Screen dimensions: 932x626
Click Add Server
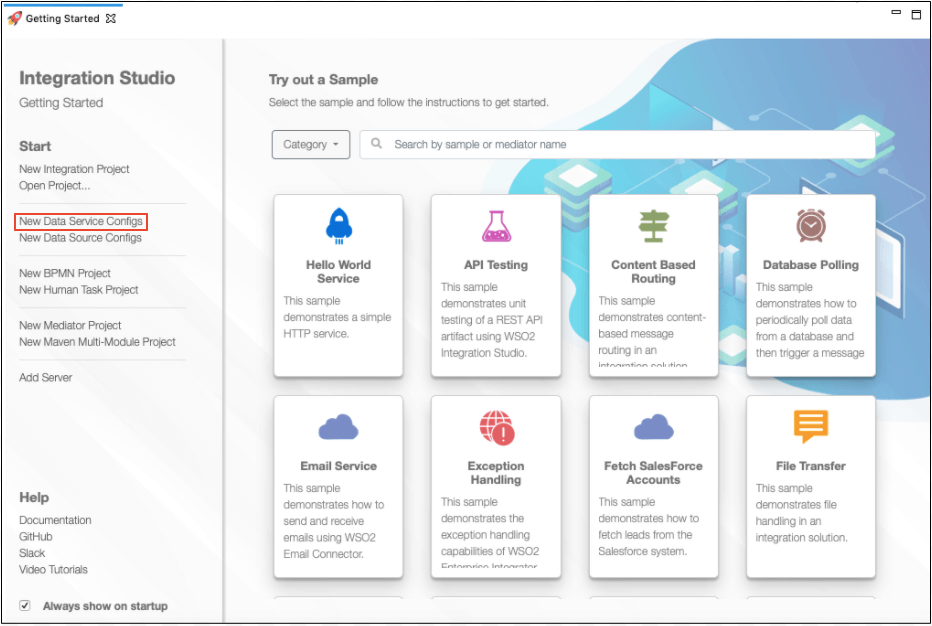tap(45, 377)
